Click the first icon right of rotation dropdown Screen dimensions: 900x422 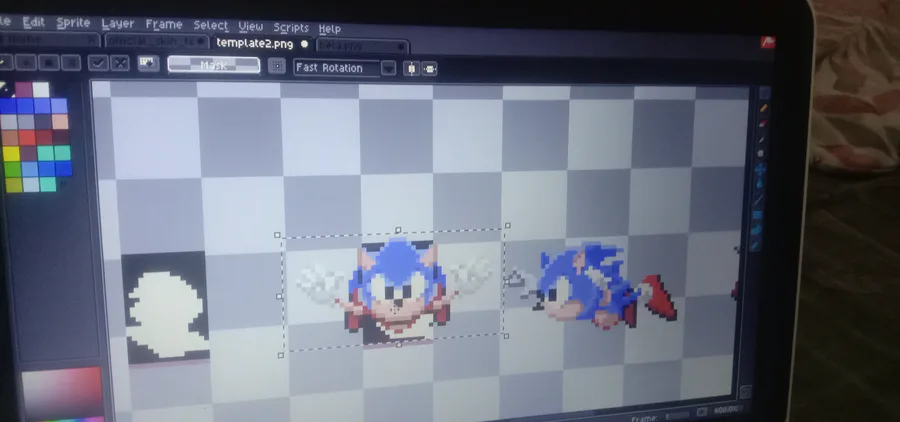point(411,68)
